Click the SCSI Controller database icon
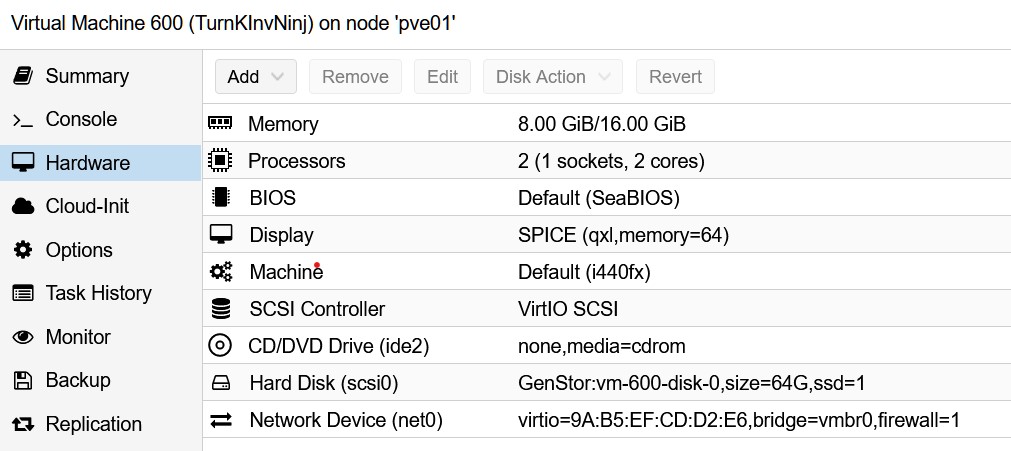1011x451 pixels. [x=220, y=308]
